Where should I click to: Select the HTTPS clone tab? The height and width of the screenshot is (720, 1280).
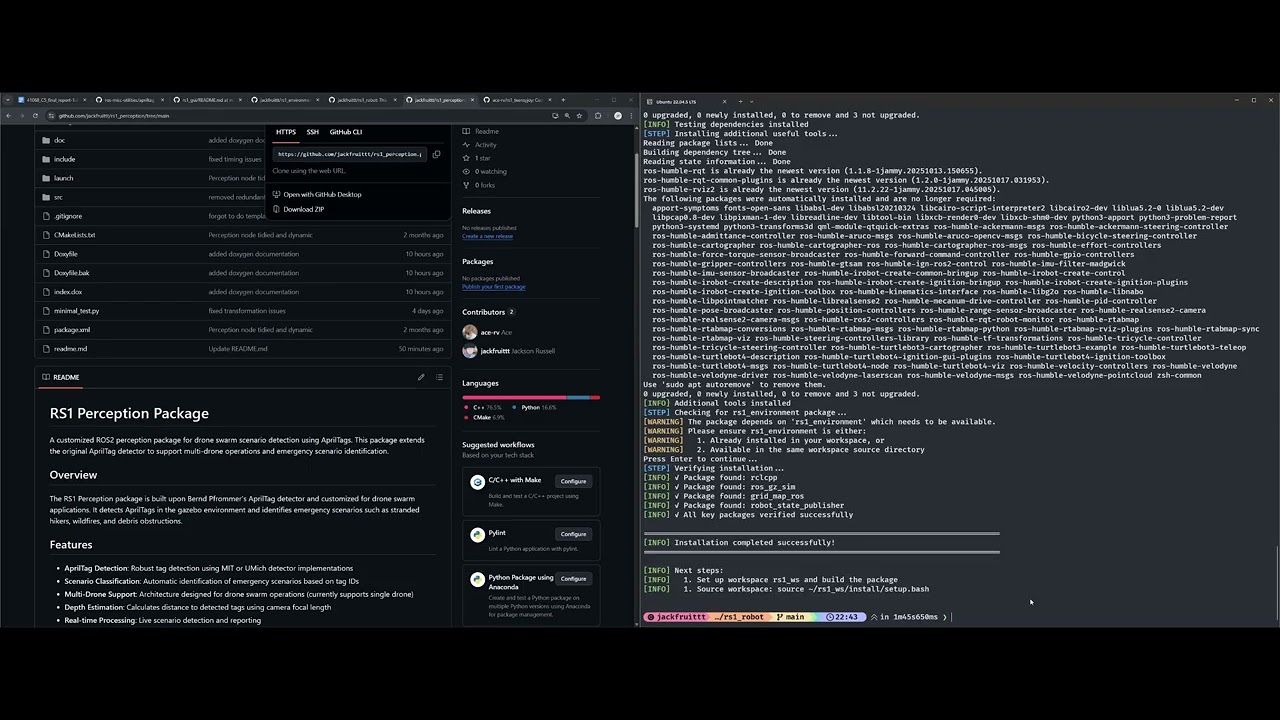click(286, 132)
